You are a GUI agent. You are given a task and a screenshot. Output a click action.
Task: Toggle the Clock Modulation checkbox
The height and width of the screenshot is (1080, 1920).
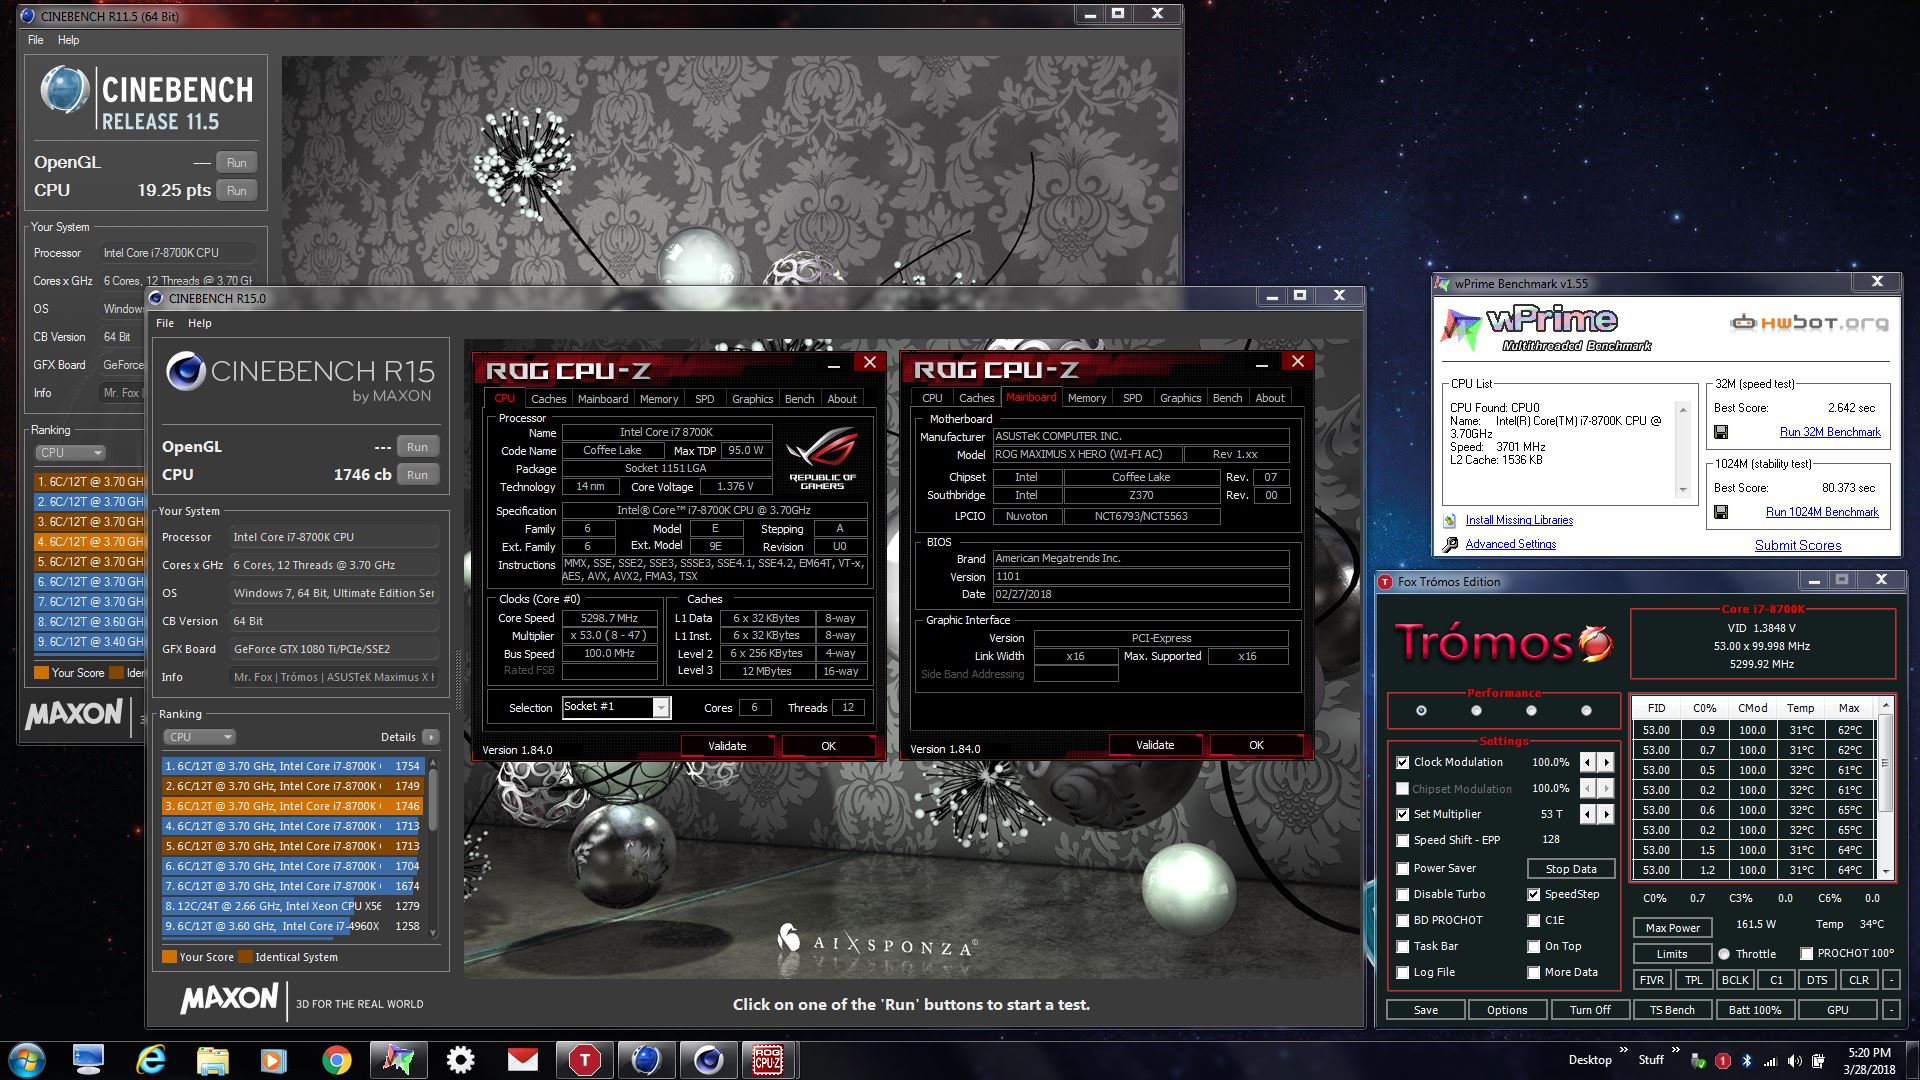(1403, 762)
